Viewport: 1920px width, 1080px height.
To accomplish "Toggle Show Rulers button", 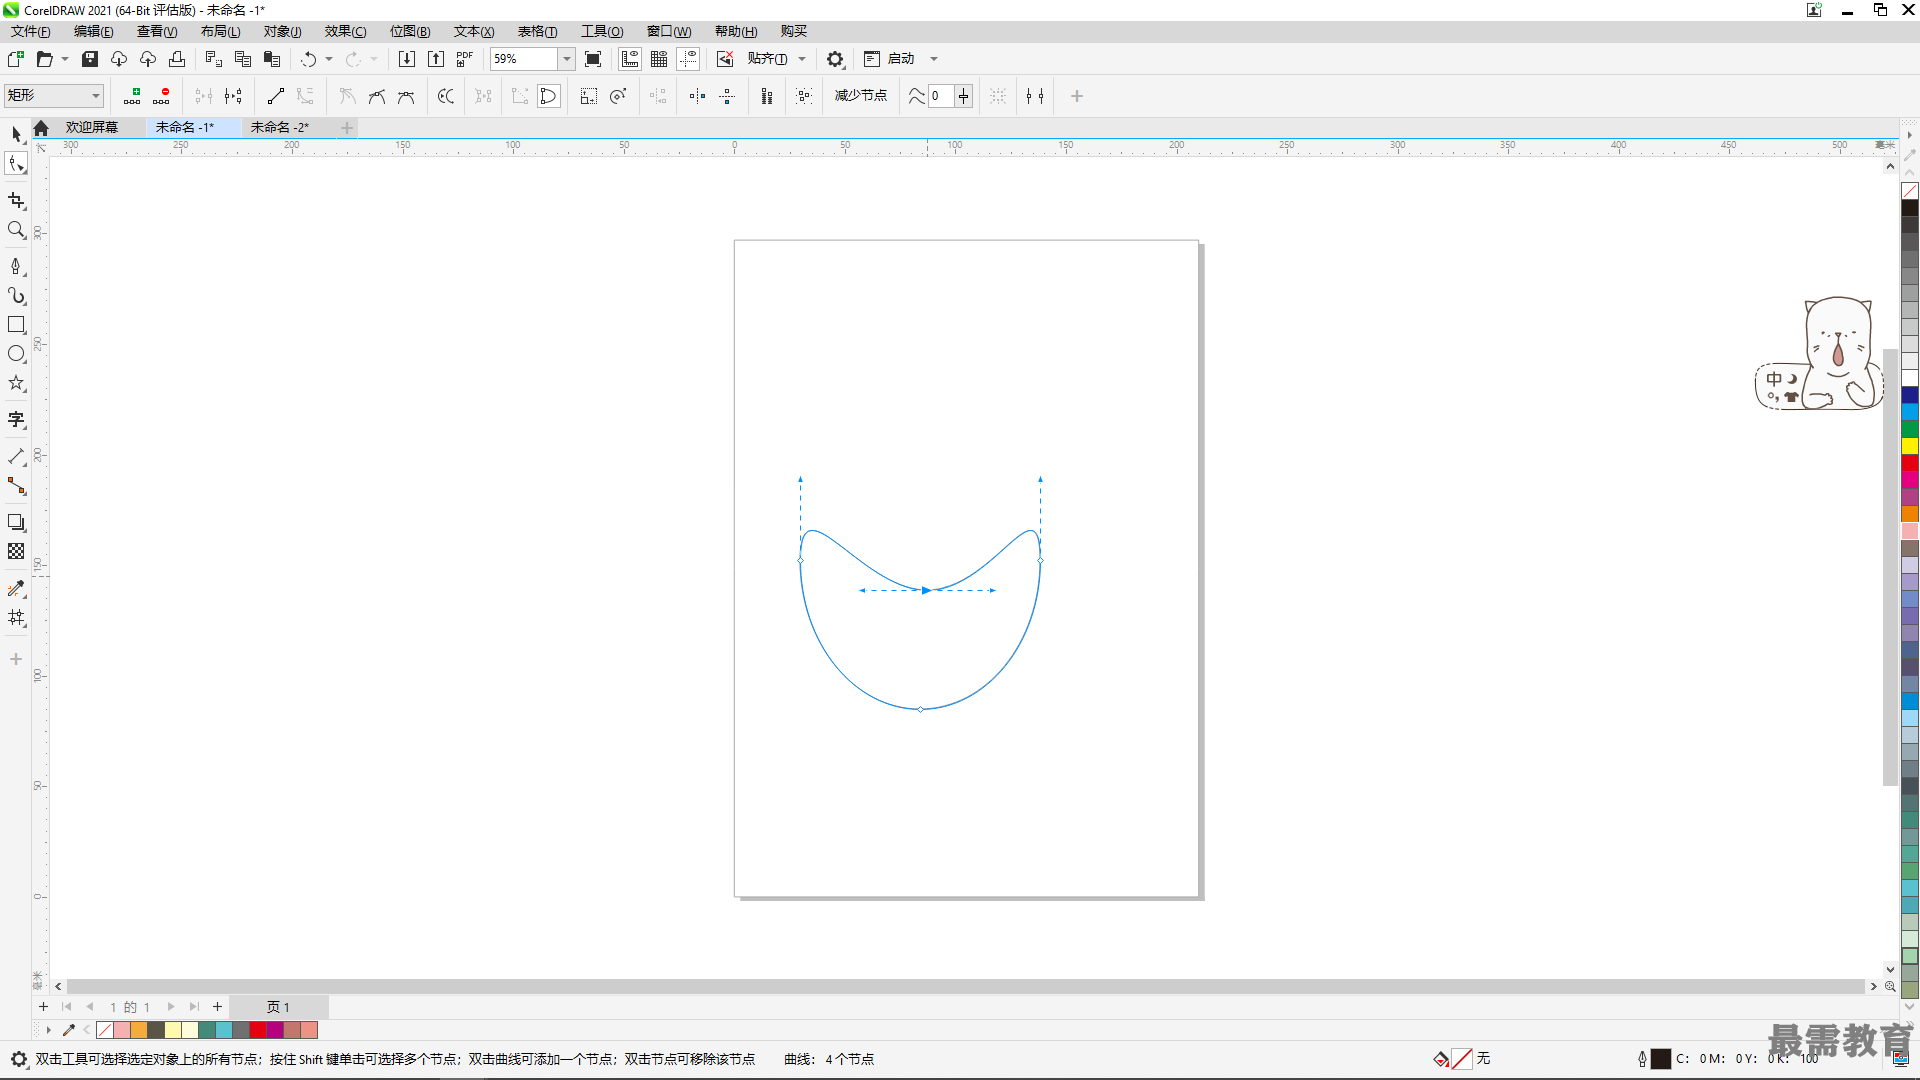I will (630, 59).
